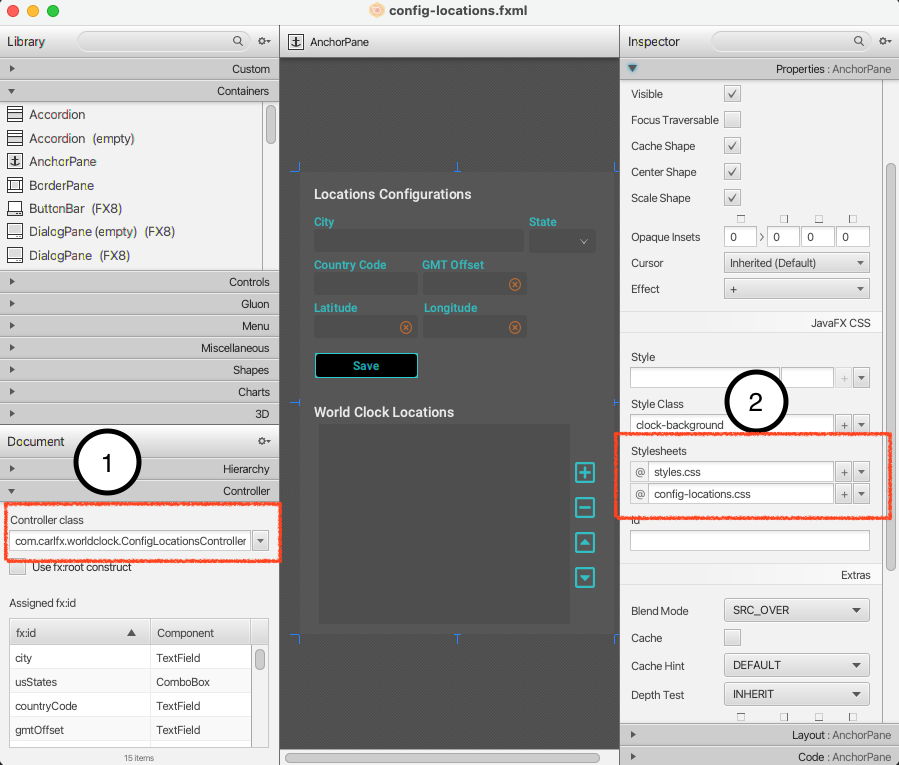Click the plus add-location icon button

(585, 473)
